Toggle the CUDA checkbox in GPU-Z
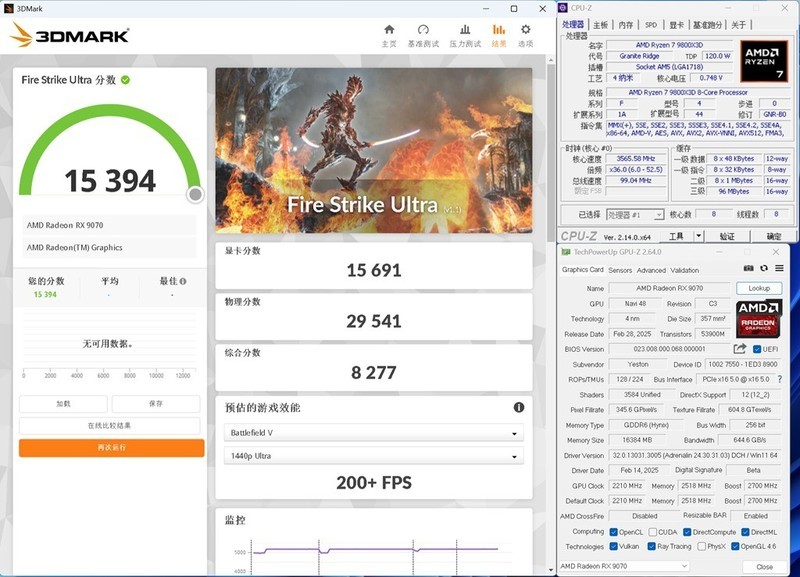This screenshot has height=577, width=800. click(652, 533)
